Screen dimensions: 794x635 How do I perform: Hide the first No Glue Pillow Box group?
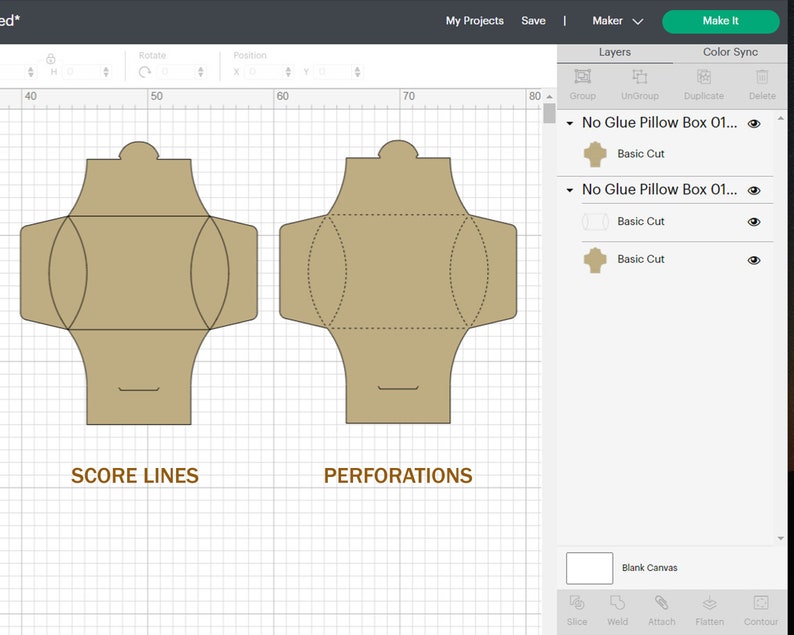pos(753,124)
